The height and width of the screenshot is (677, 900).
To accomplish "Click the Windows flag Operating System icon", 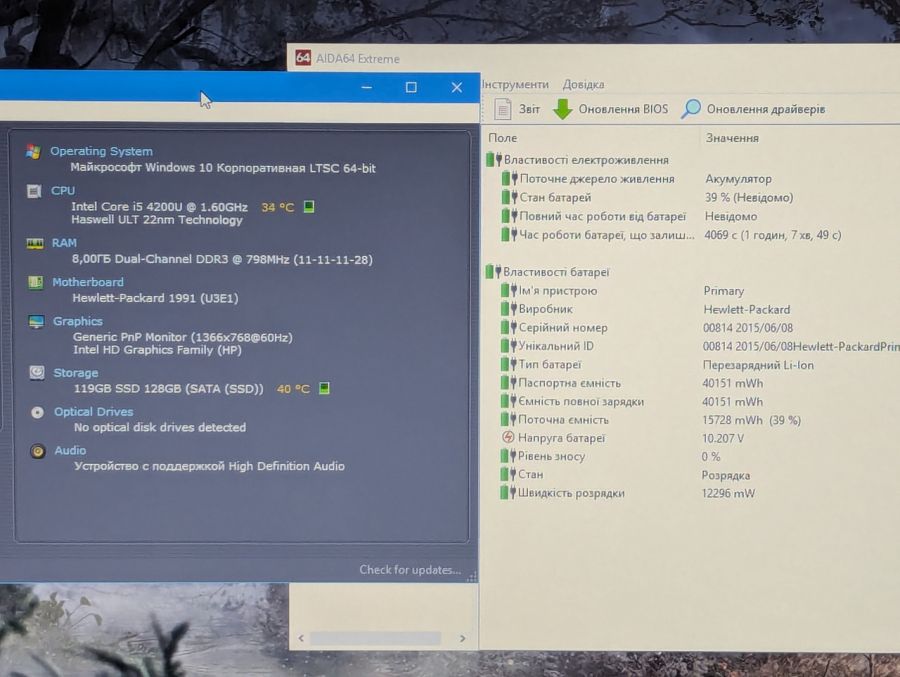I will click(33, 152).
